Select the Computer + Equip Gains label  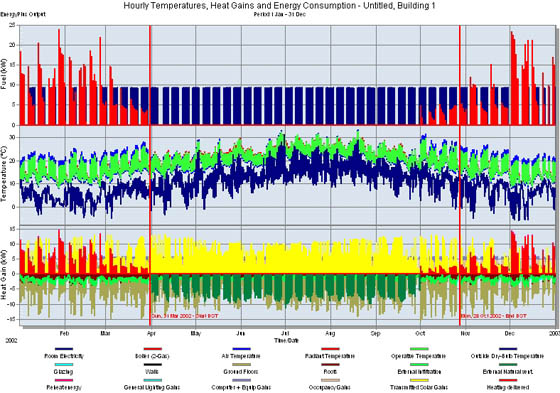tap(241, 388)
